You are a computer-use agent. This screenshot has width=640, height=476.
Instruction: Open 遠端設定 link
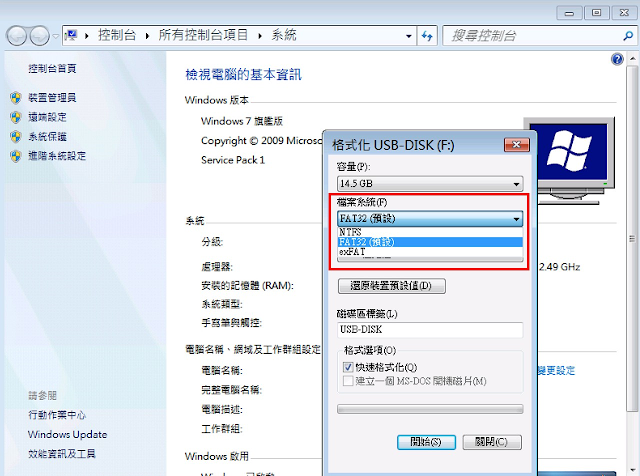coord(47,117)
